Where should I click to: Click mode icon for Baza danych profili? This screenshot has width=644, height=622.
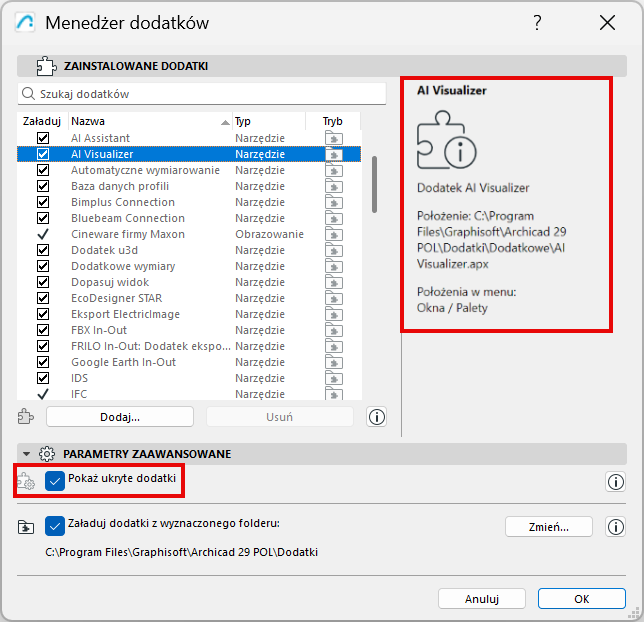point(334,186)
